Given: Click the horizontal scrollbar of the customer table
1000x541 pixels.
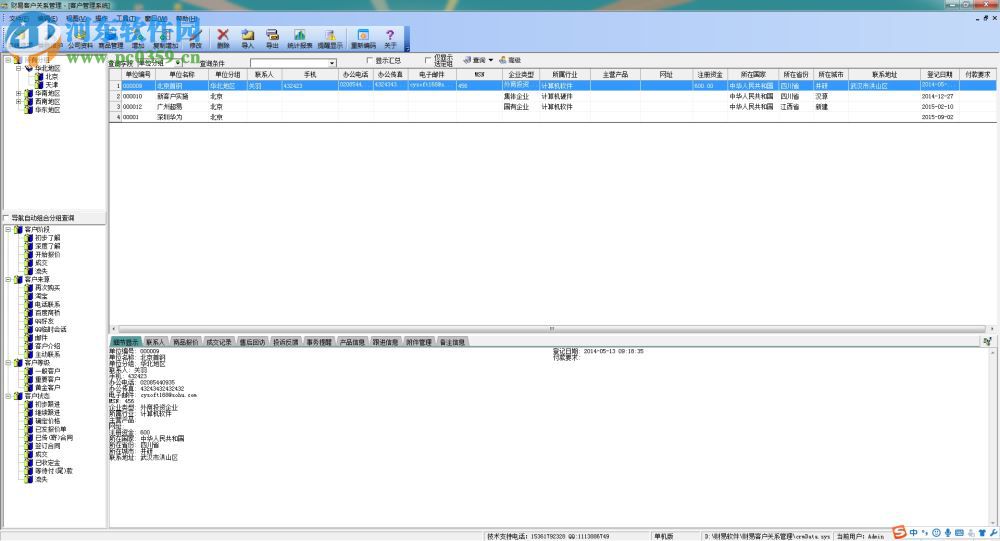Looking at the screenshot, I should [552, 329].
